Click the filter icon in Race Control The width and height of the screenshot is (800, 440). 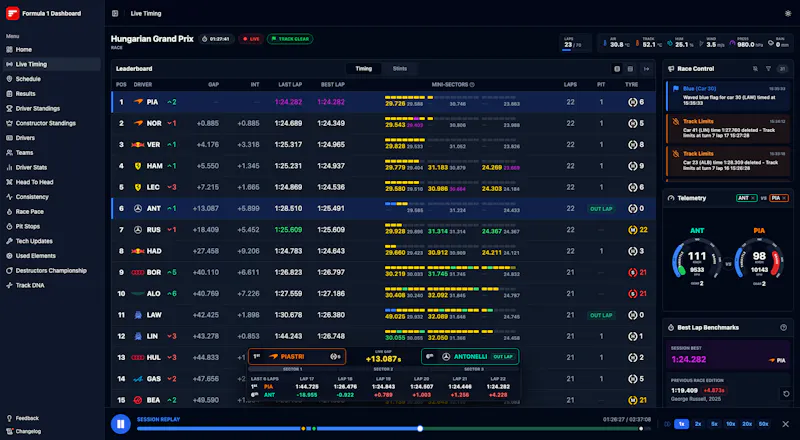768,69
